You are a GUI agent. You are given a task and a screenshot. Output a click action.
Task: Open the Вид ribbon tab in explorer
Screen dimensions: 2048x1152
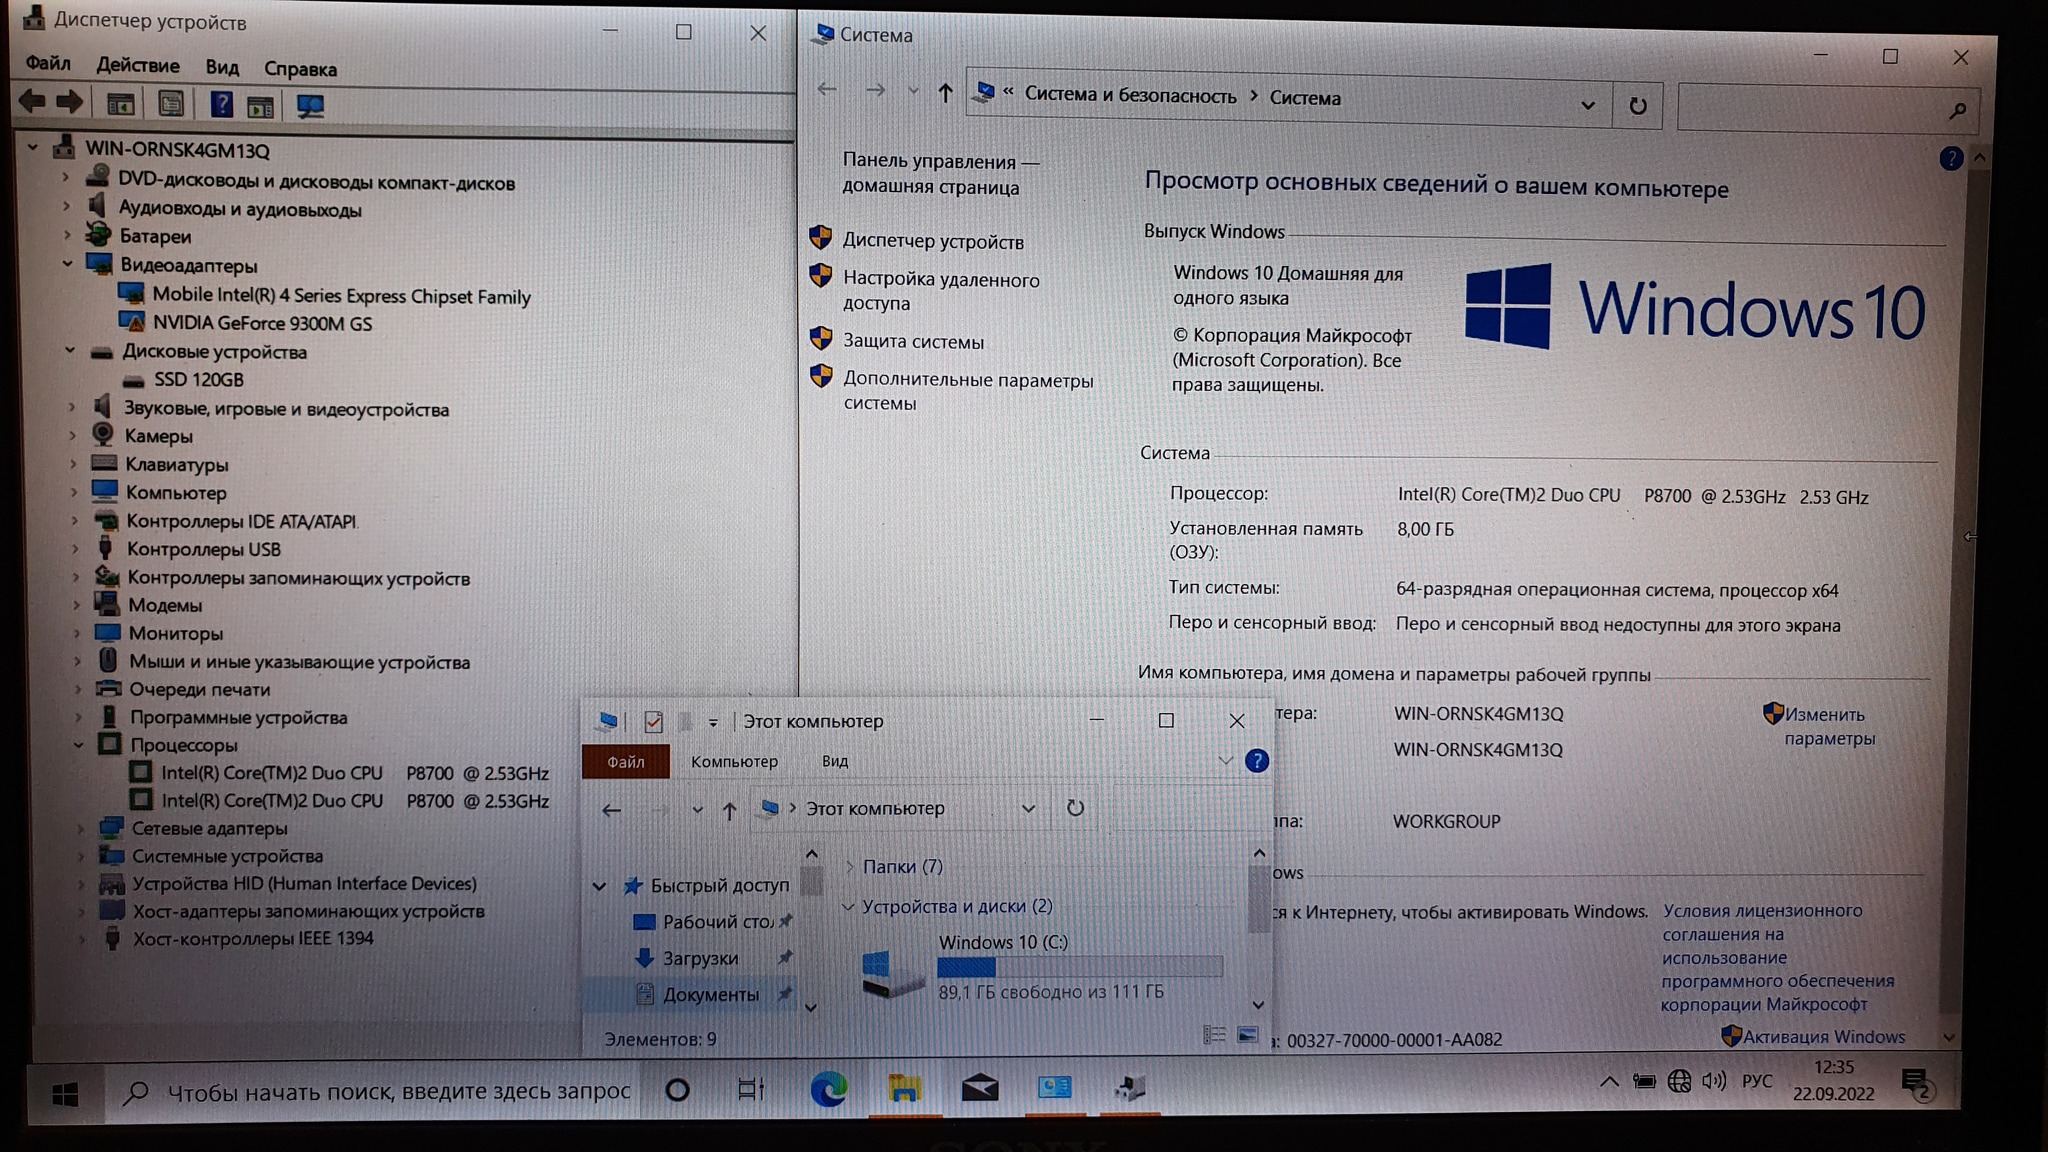click(x=835, y=762)
